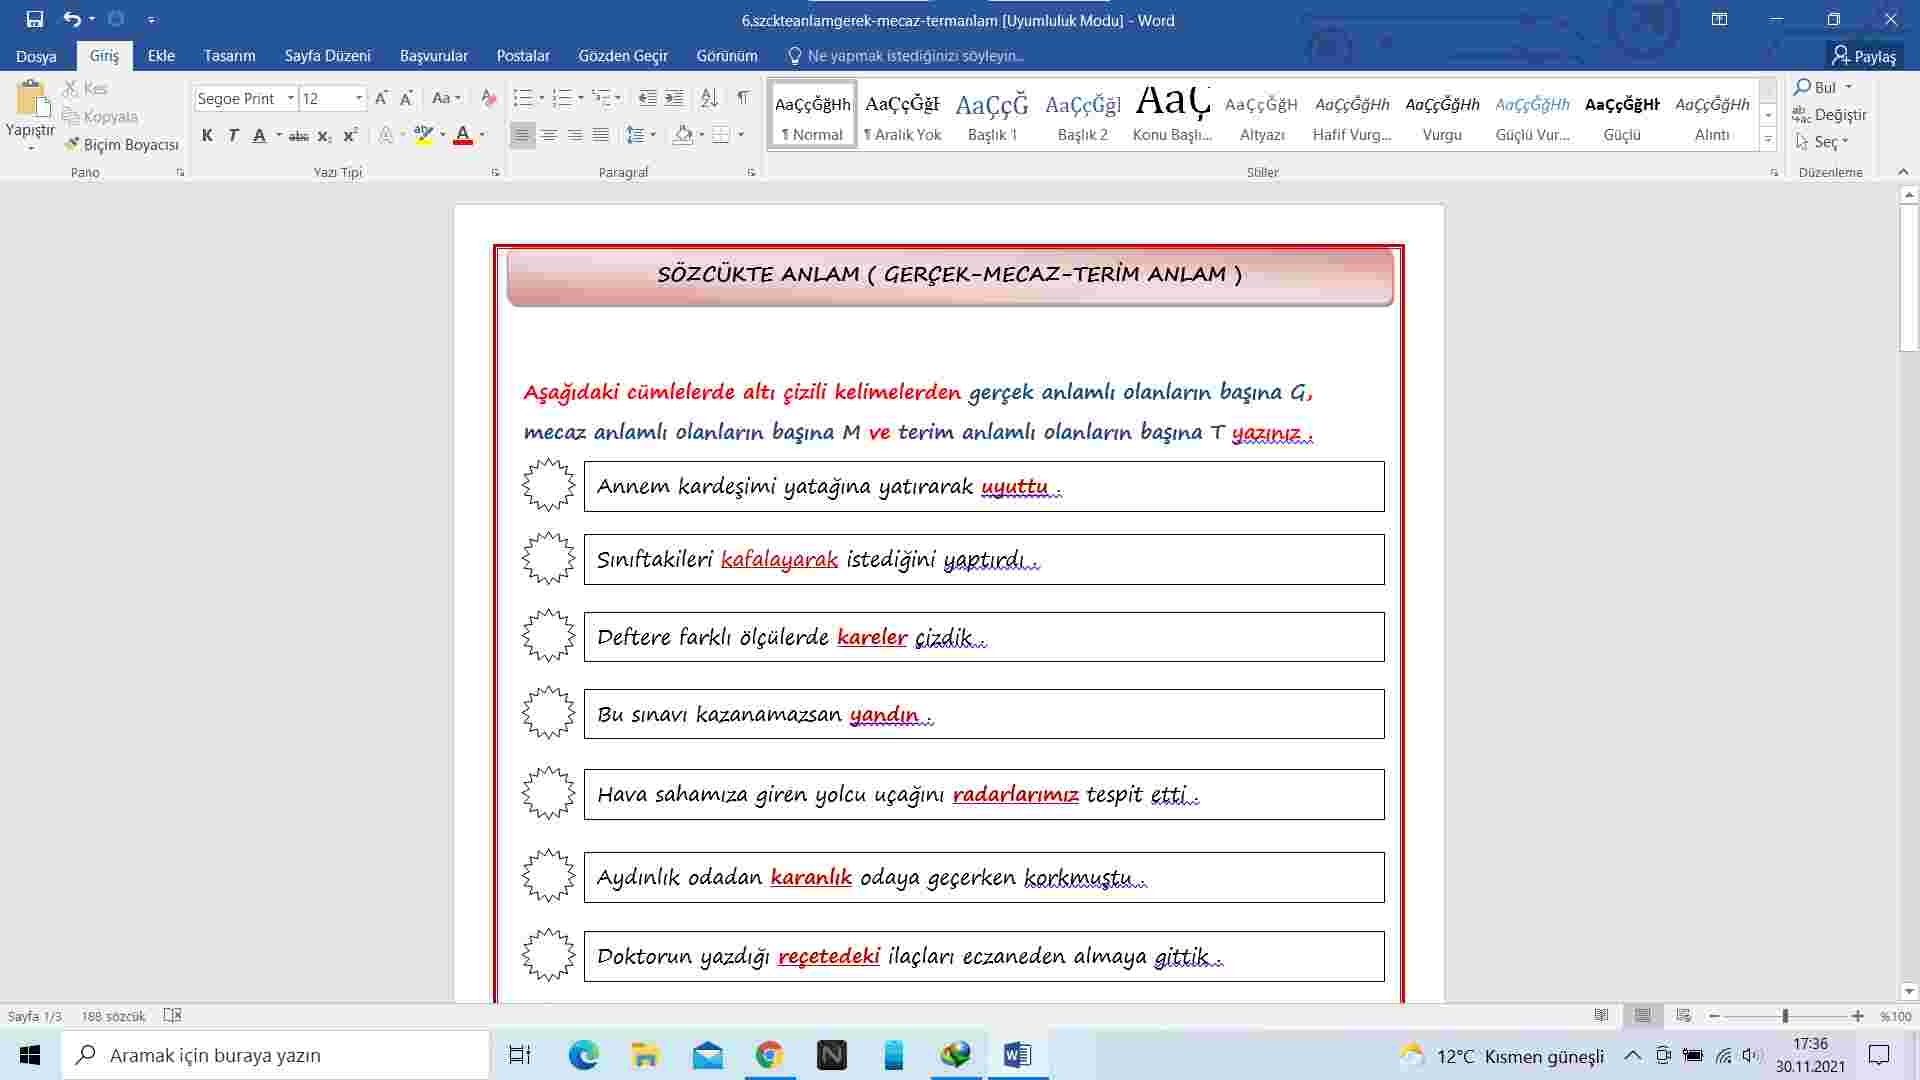The image size is (1920, 1080).
Task: Click the zoom slider handle
Action: coord(1785,1016)
